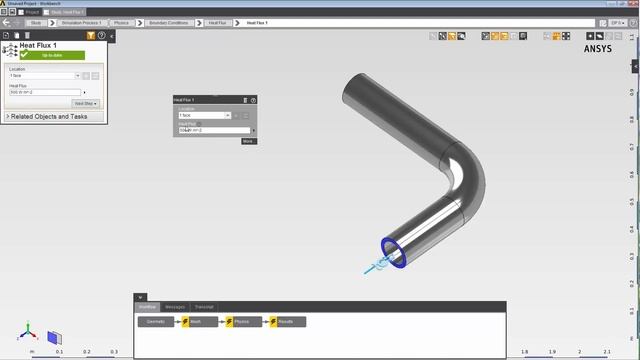
Task: Click the fit-to-view icon in the third toolbar group
Action: click(566, 36)
